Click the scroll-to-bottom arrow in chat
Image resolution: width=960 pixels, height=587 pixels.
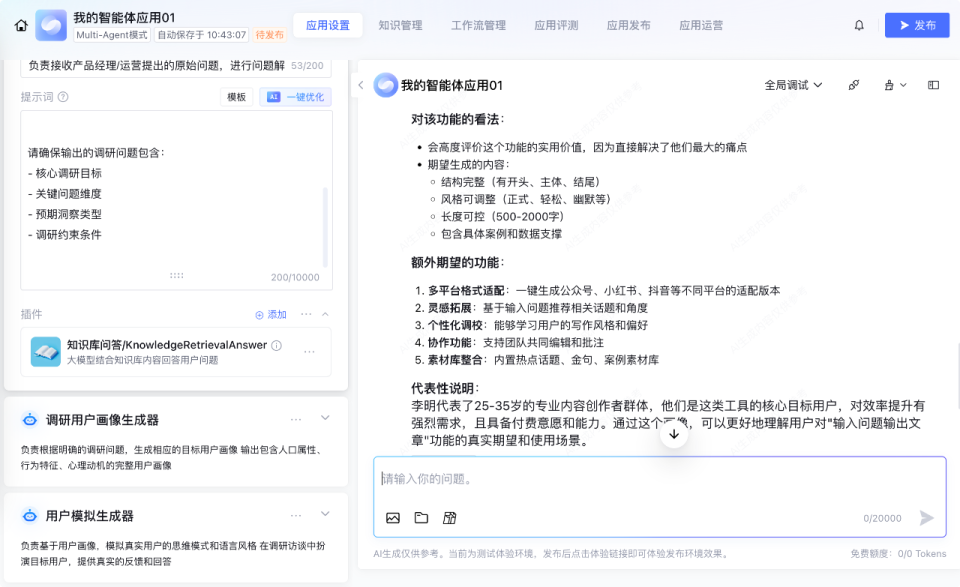click(x=674, y=436)
